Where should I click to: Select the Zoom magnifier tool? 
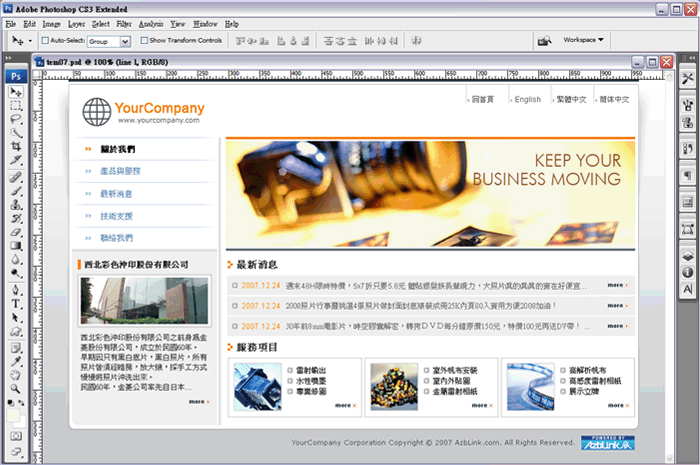(x=16, y=388)
